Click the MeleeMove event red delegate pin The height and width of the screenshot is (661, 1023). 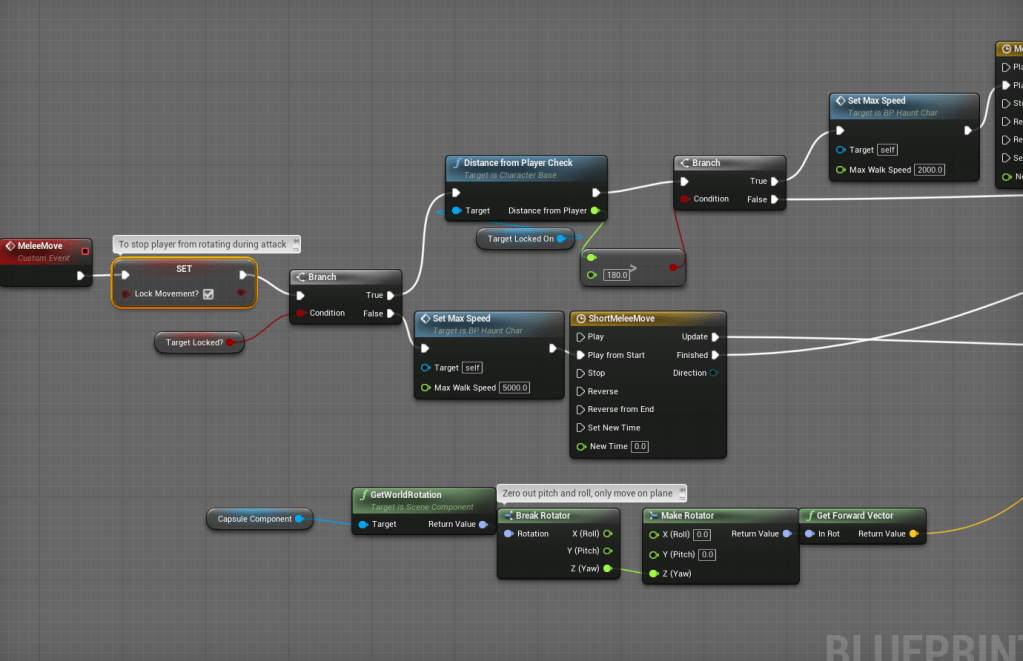(85, 251)
